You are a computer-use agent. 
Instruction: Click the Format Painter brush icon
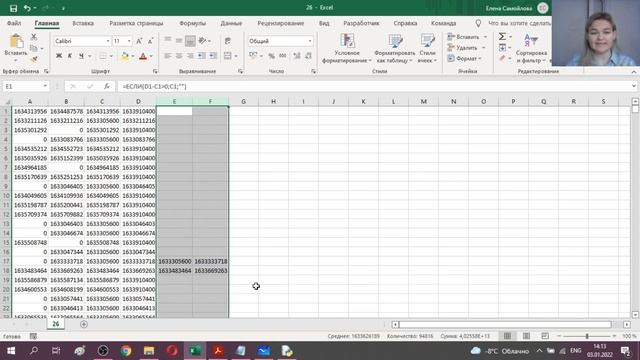pos(34,59)
